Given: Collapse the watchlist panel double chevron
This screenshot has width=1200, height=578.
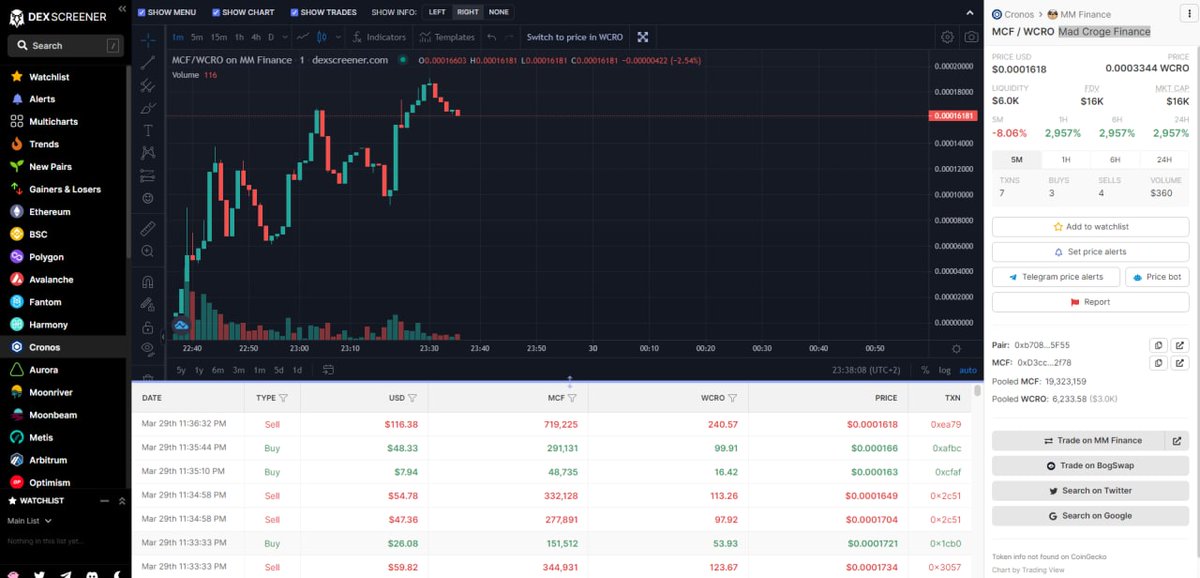Looking at the screenshot, I should (x=122, y=500).
